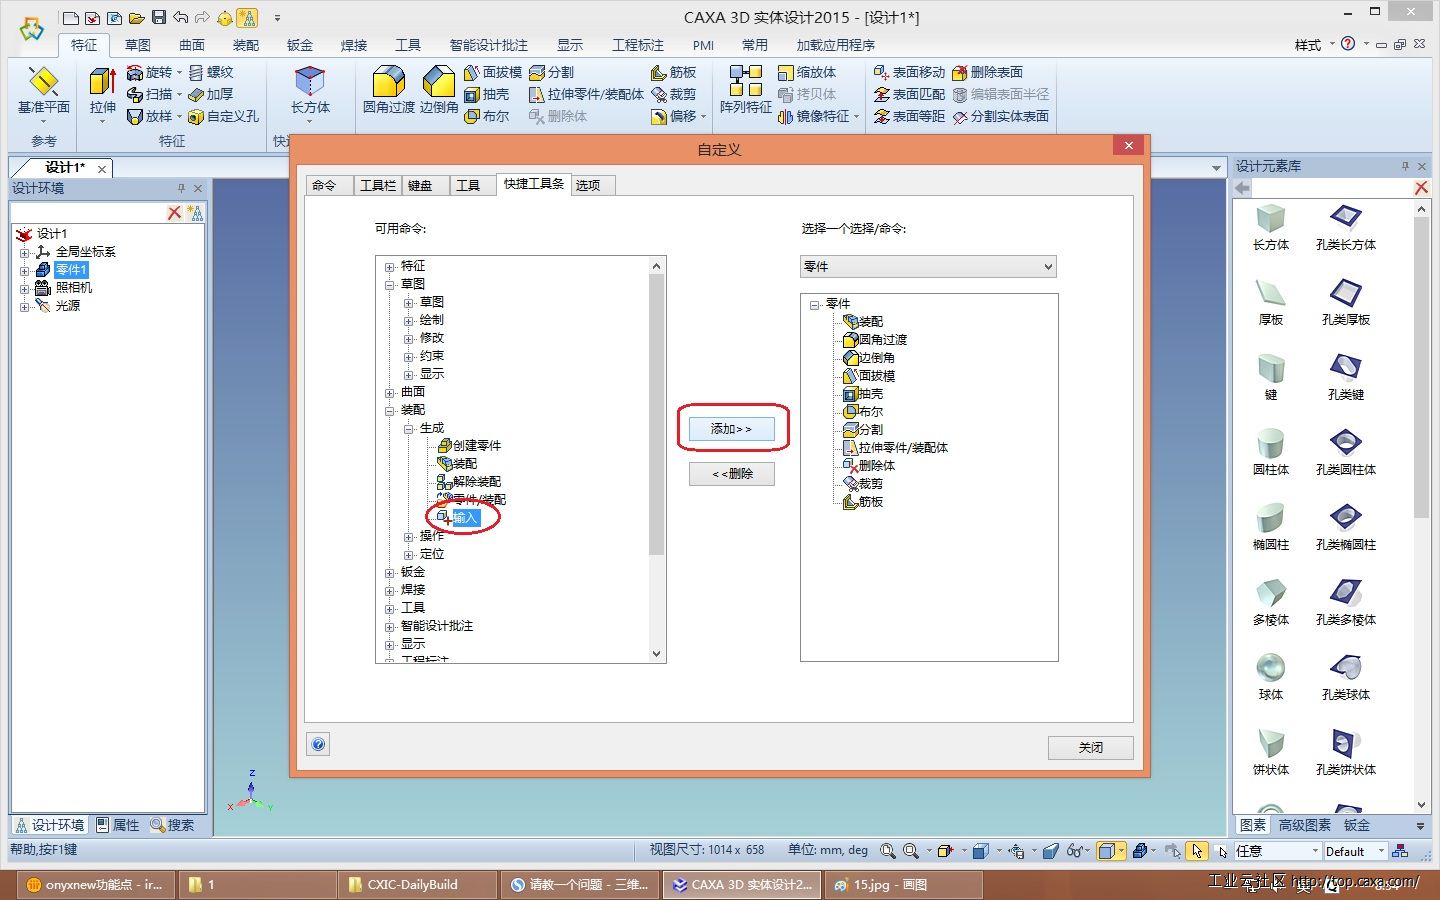Open CXIC-DailyBuild from the taskbar
Viewport: 1440px width, 900px height.
tap(416, 884)
